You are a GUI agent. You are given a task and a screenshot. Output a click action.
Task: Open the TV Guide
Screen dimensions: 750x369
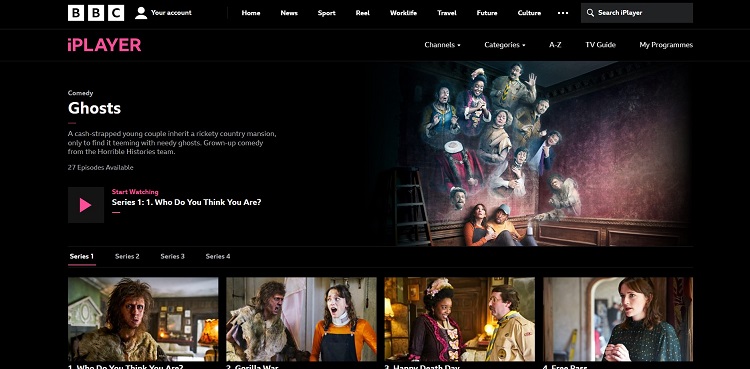(600, 45)
